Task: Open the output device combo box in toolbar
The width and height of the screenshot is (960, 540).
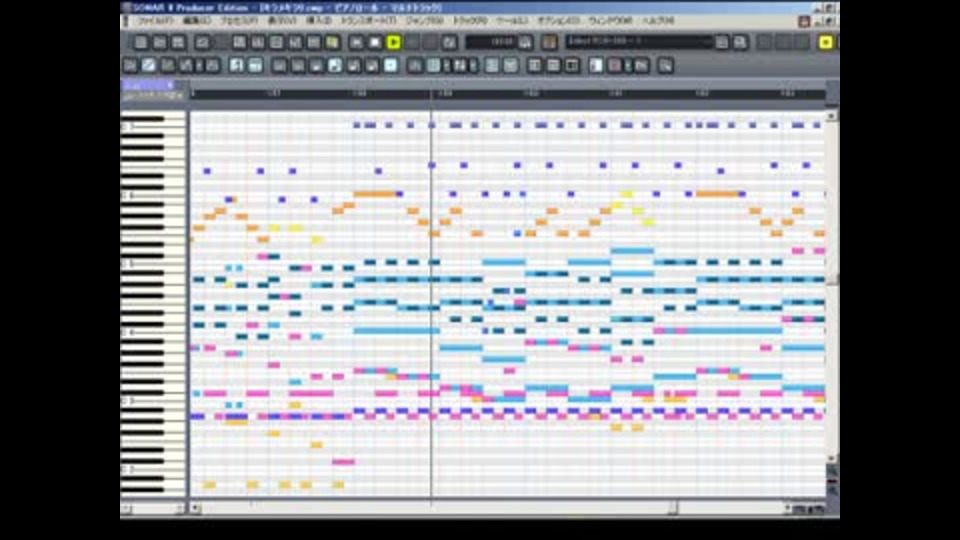Action: coord(639,42)
